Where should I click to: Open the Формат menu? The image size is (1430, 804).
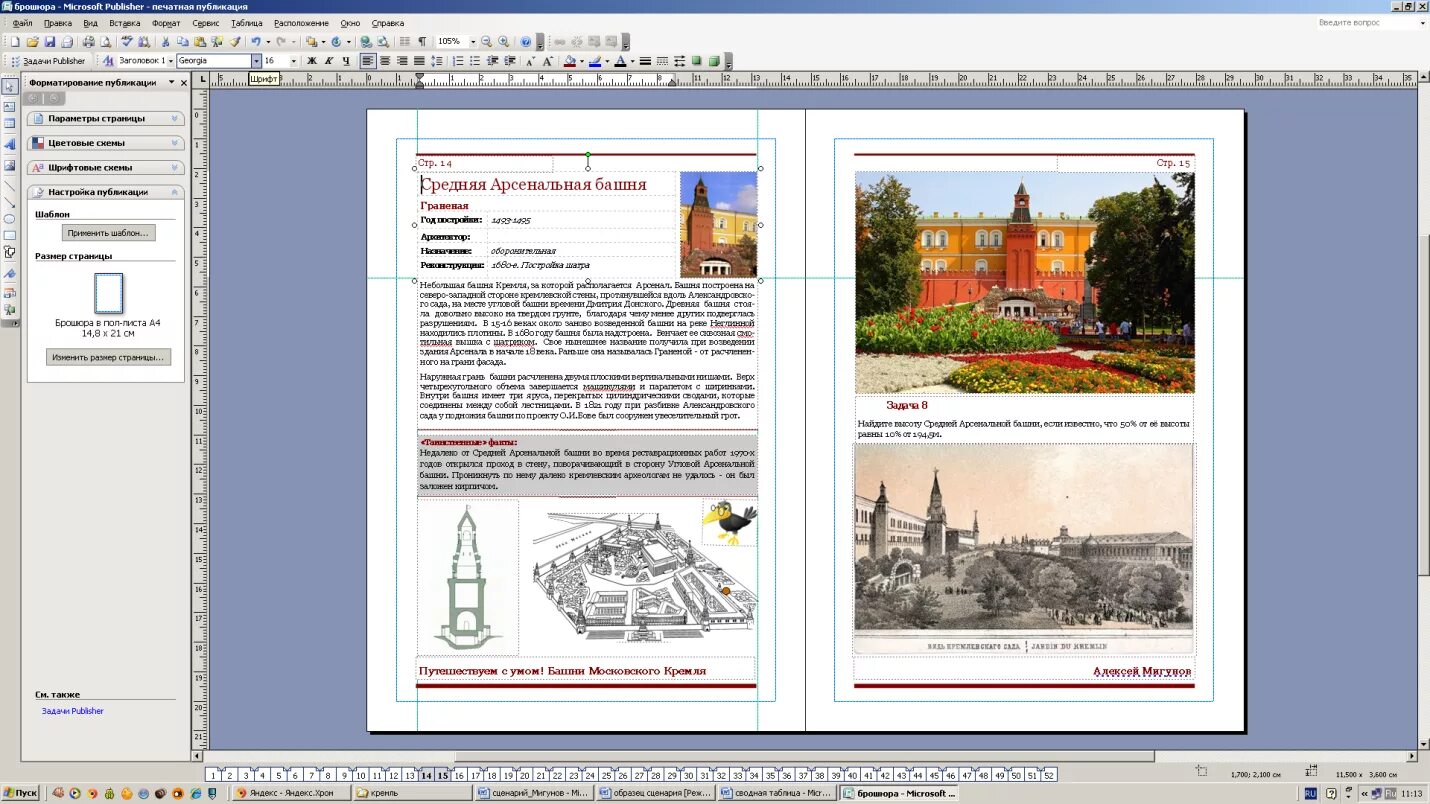[166, 23]
